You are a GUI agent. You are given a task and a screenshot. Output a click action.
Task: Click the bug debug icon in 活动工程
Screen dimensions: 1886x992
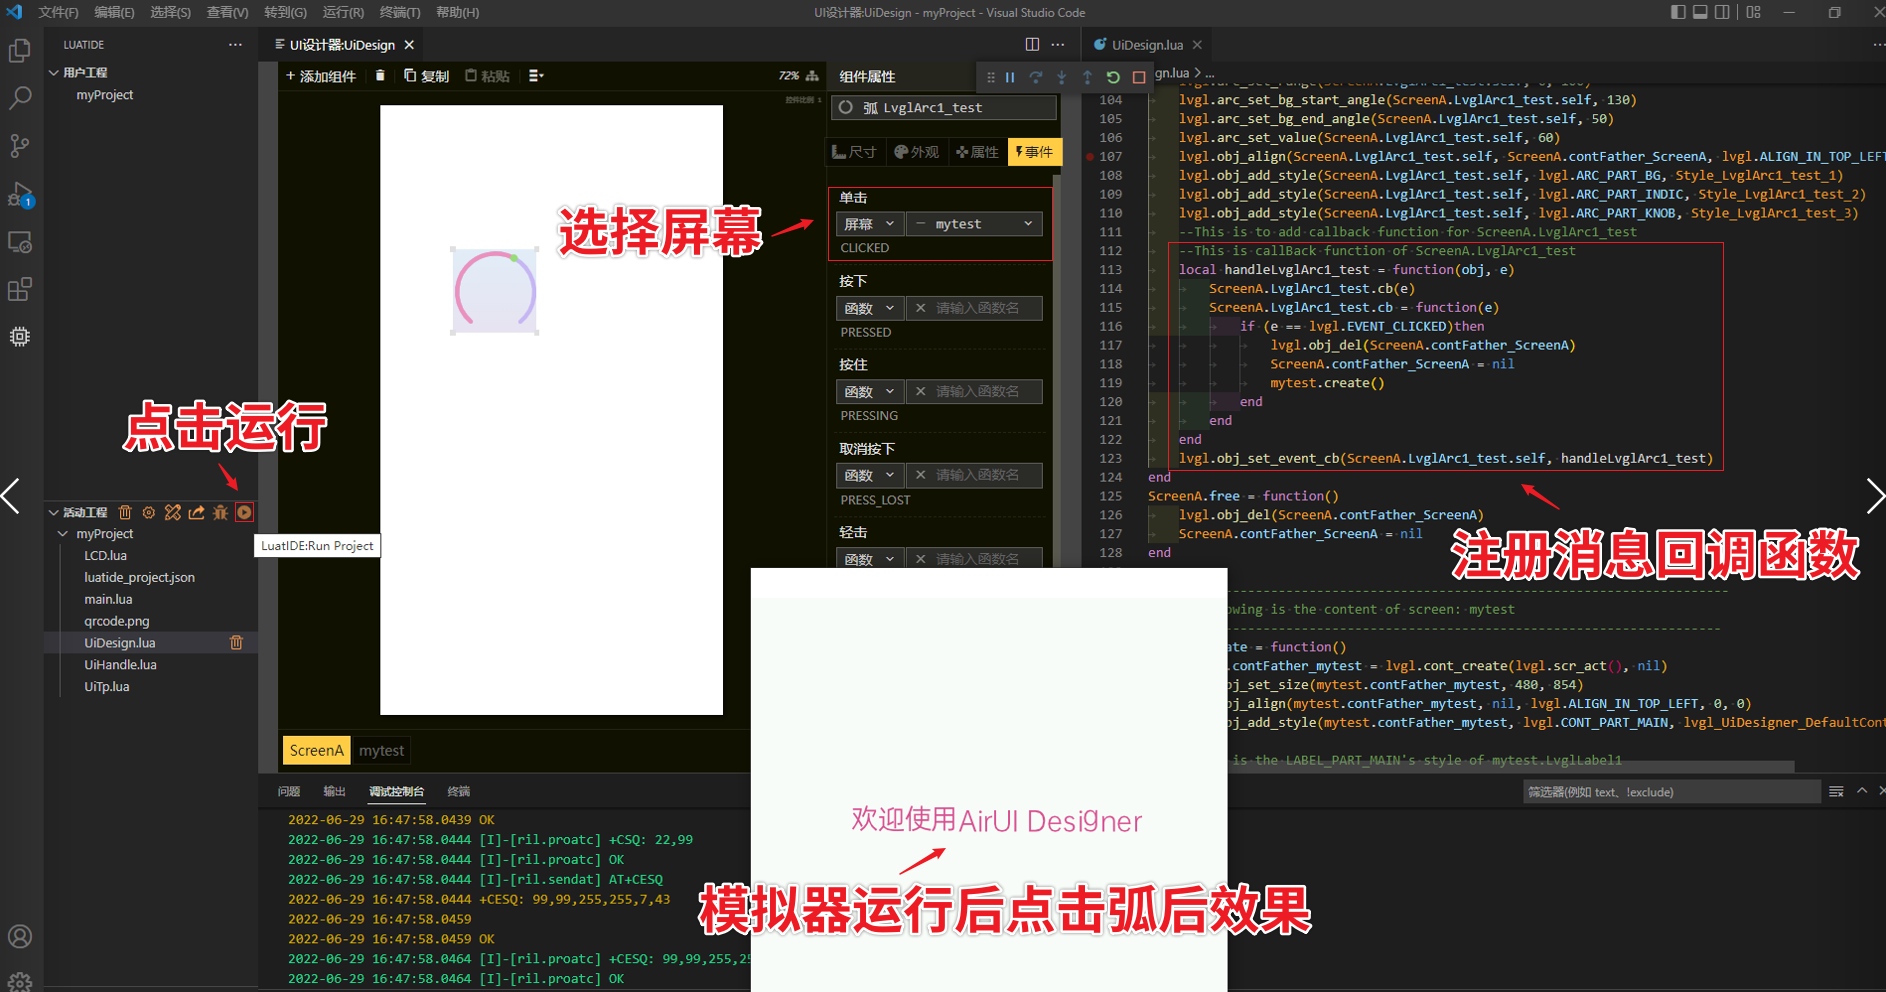click(x=220, y=513)
